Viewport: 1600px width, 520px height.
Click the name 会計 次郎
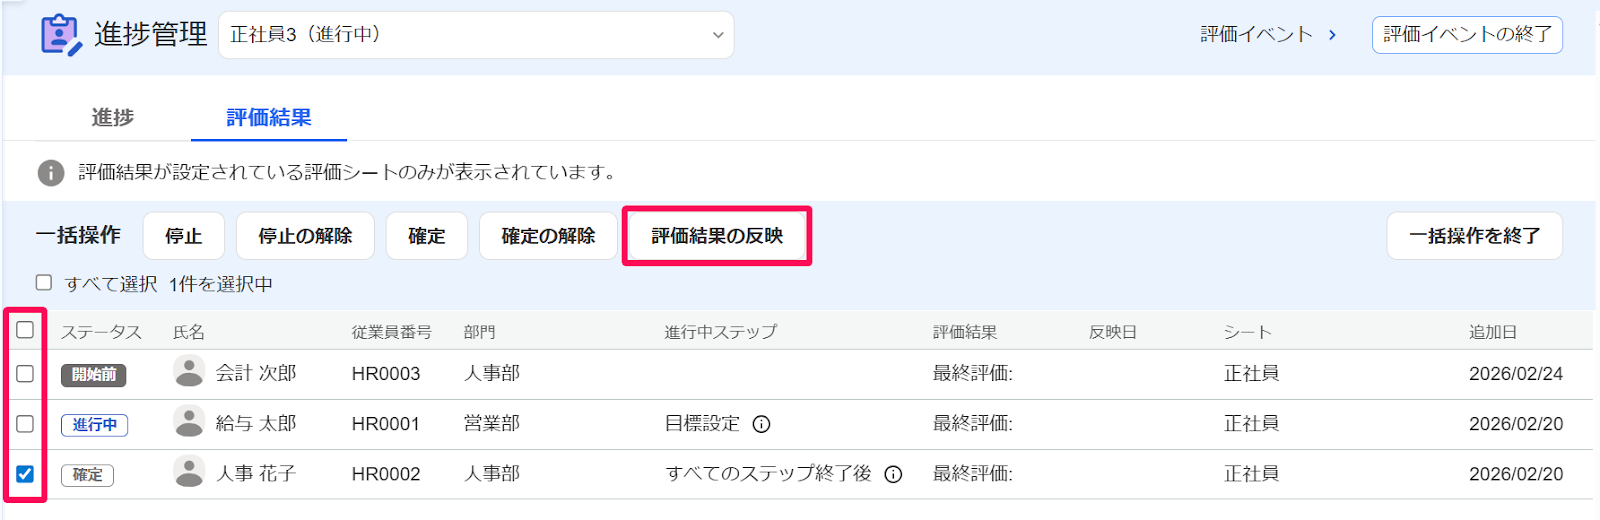(256, 374)
